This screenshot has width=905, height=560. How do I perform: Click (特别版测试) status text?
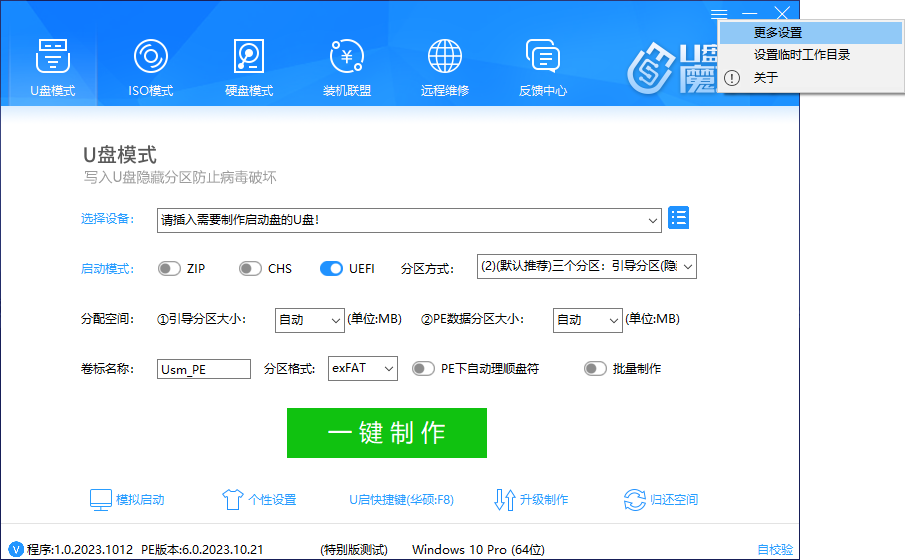coord(354,550)
